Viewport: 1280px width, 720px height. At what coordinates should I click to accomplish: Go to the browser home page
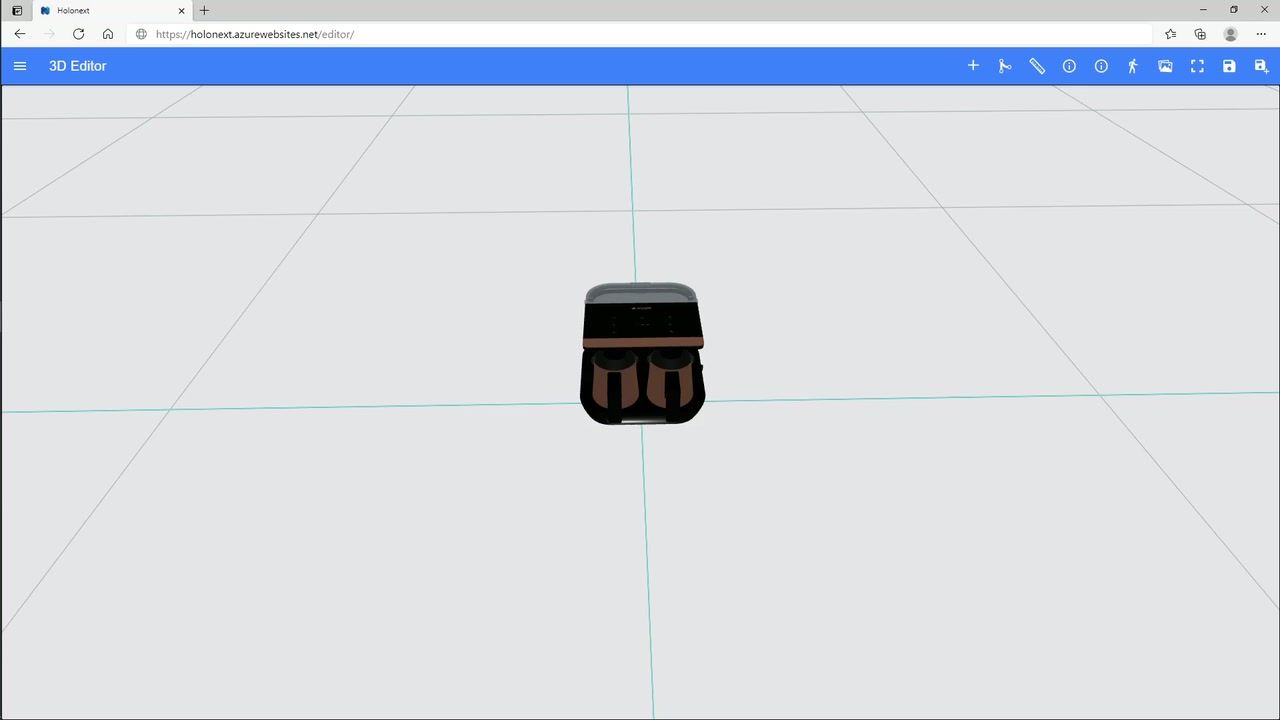click(x=108, y=34)
